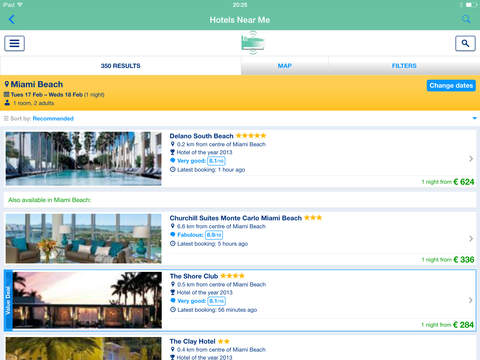480x360 pixels.
Task: Open The Shore Club details chevron
Action: (x=470, y=300)
